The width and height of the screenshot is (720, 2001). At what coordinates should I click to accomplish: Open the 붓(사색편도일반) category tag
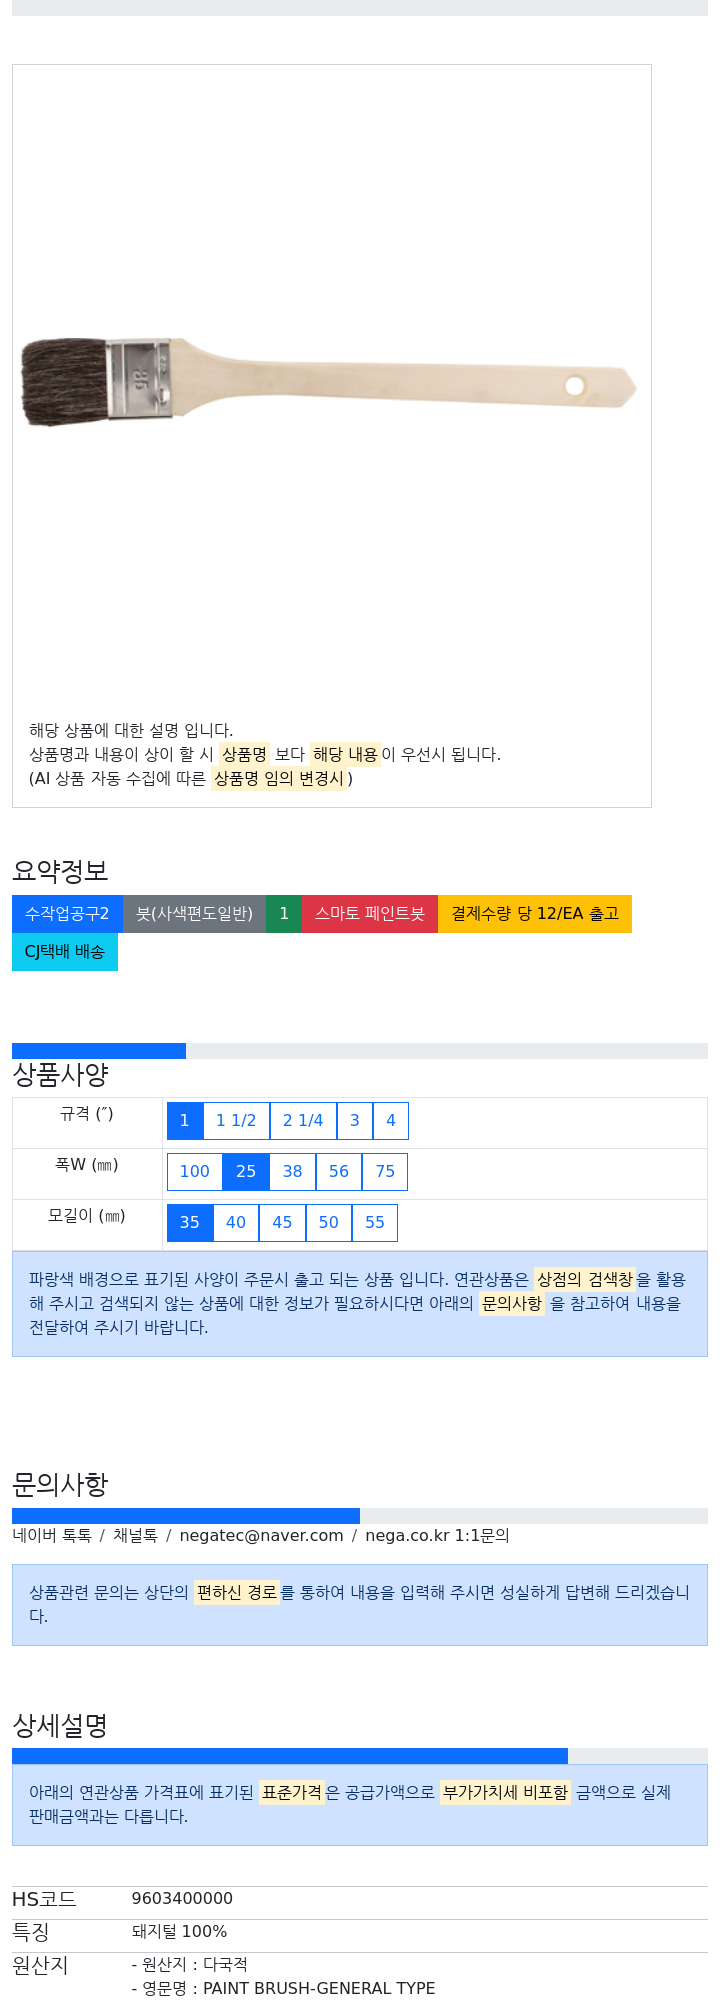[194, 914]
